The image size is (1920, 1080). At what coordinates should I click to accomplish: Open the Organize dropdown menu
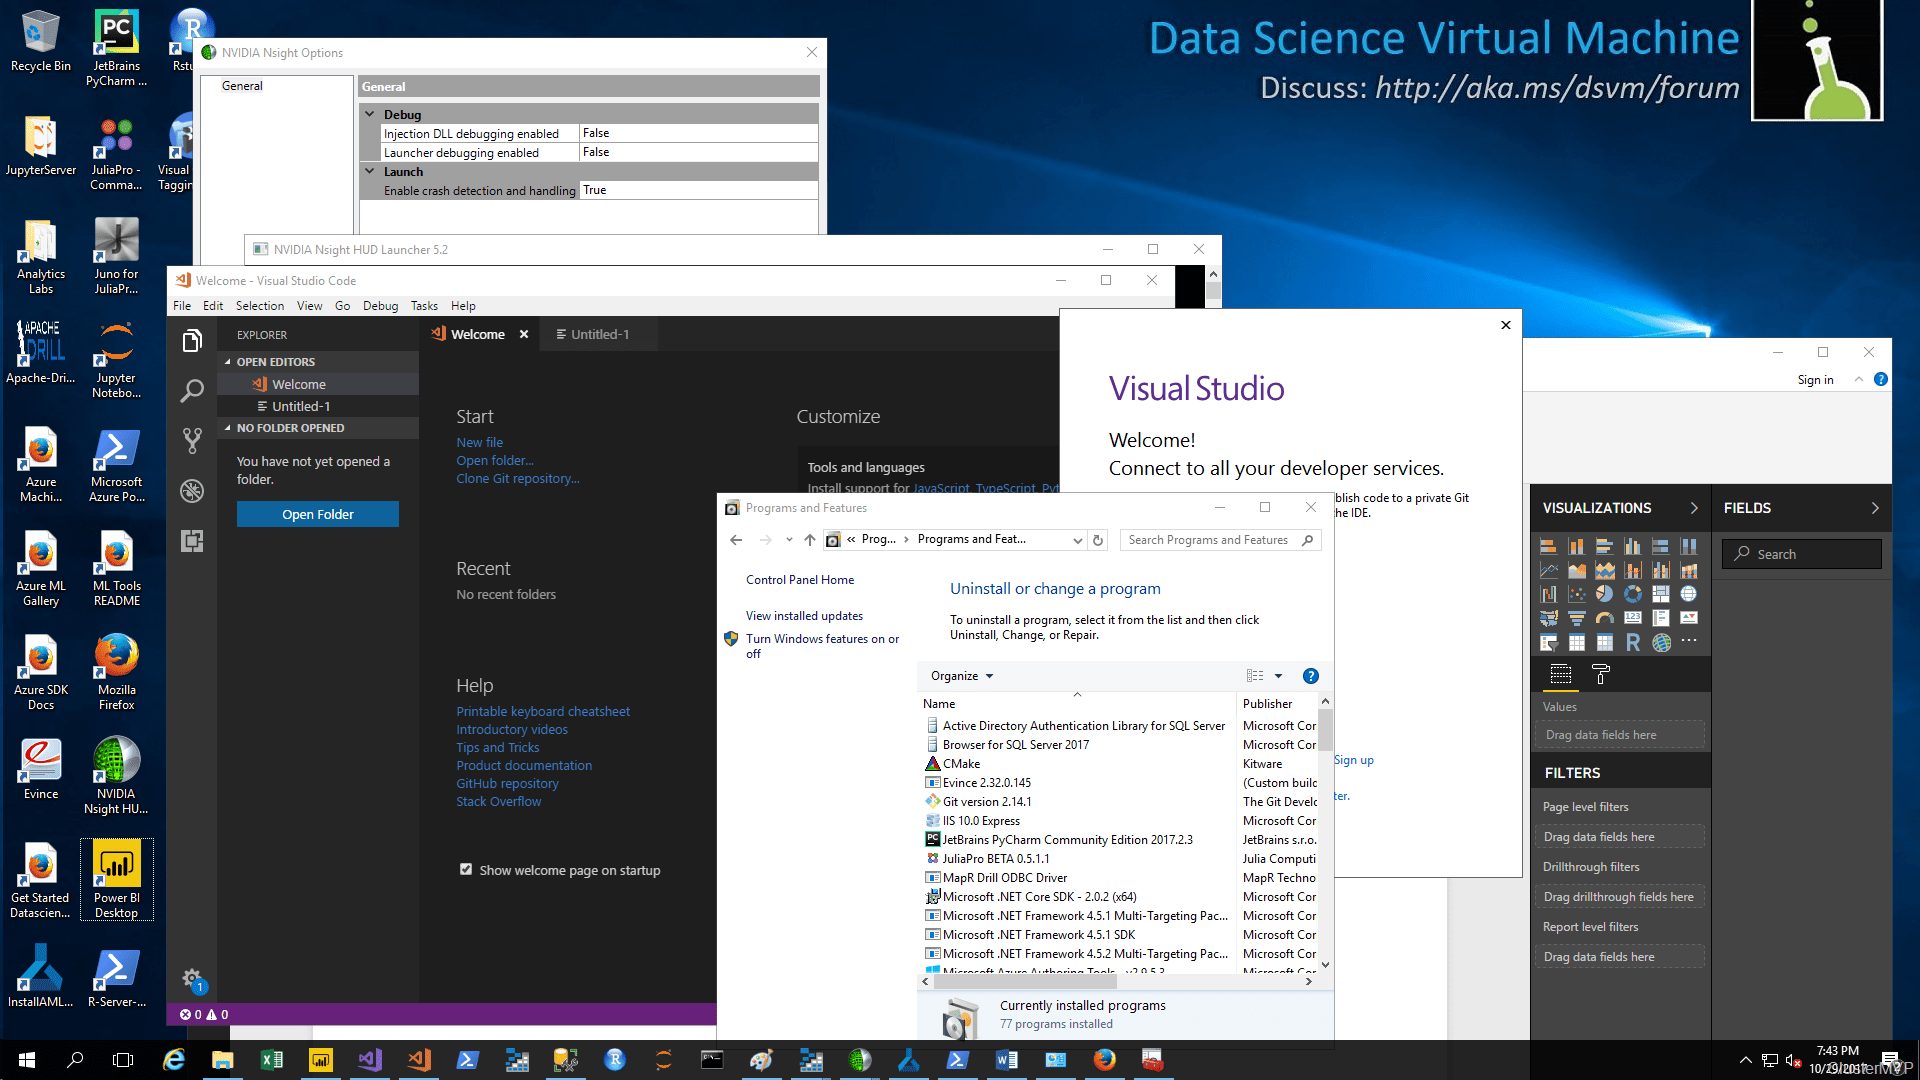click(962, 676)
